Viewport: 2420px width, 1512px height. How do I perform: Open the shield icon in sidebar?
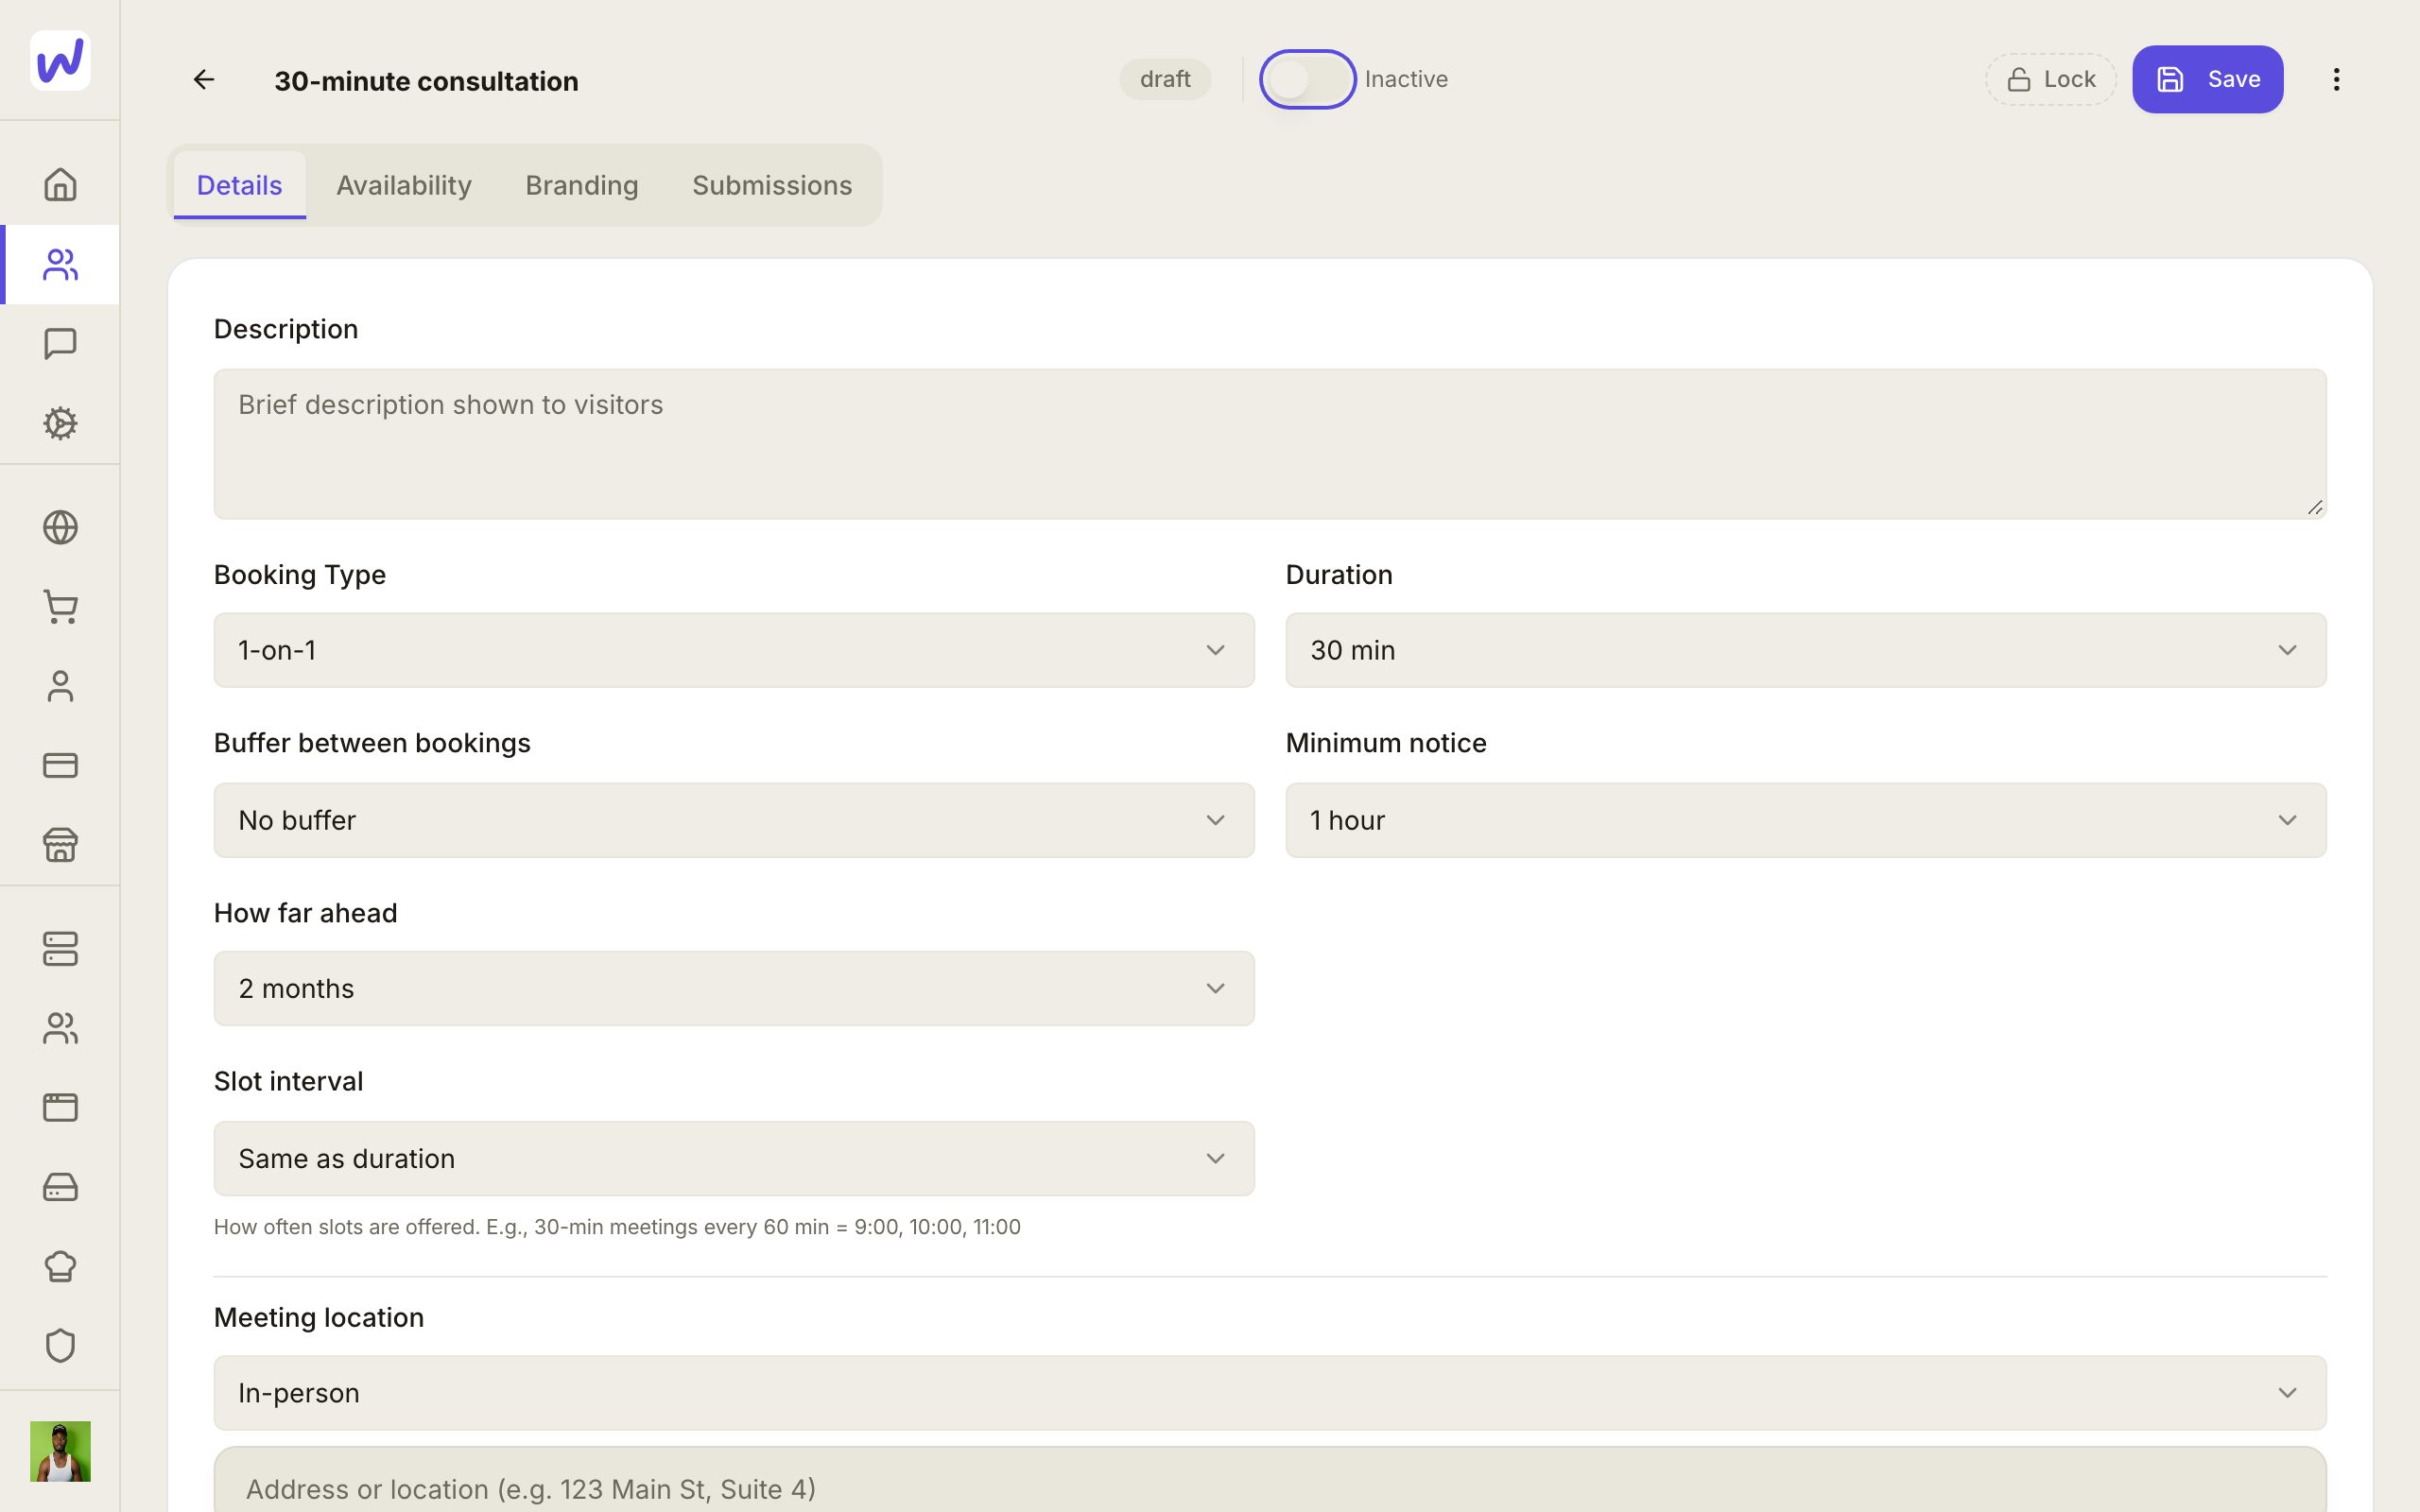pos(60,1345)
